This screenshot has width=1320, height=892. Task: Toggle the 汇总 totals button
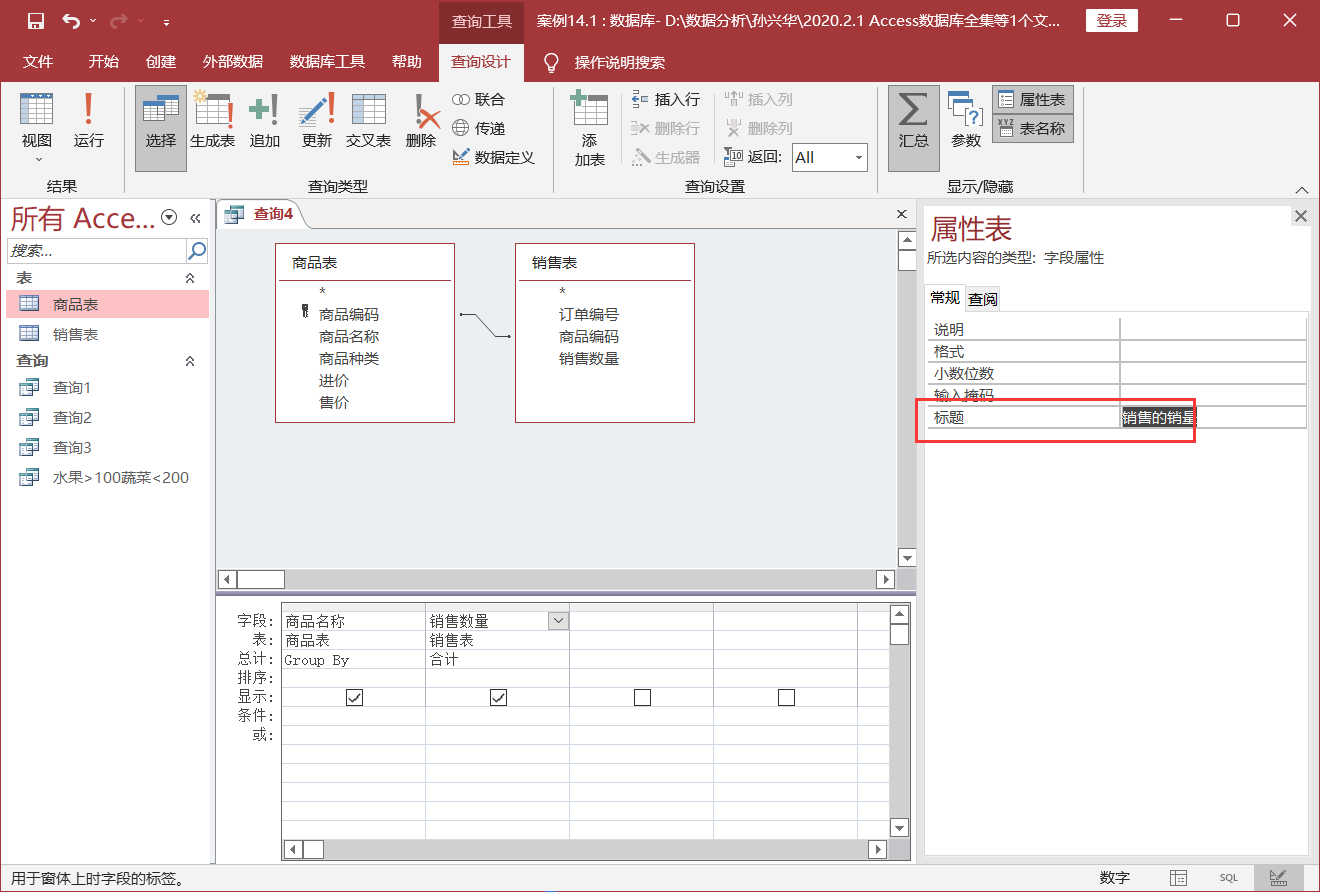point(913,128)
